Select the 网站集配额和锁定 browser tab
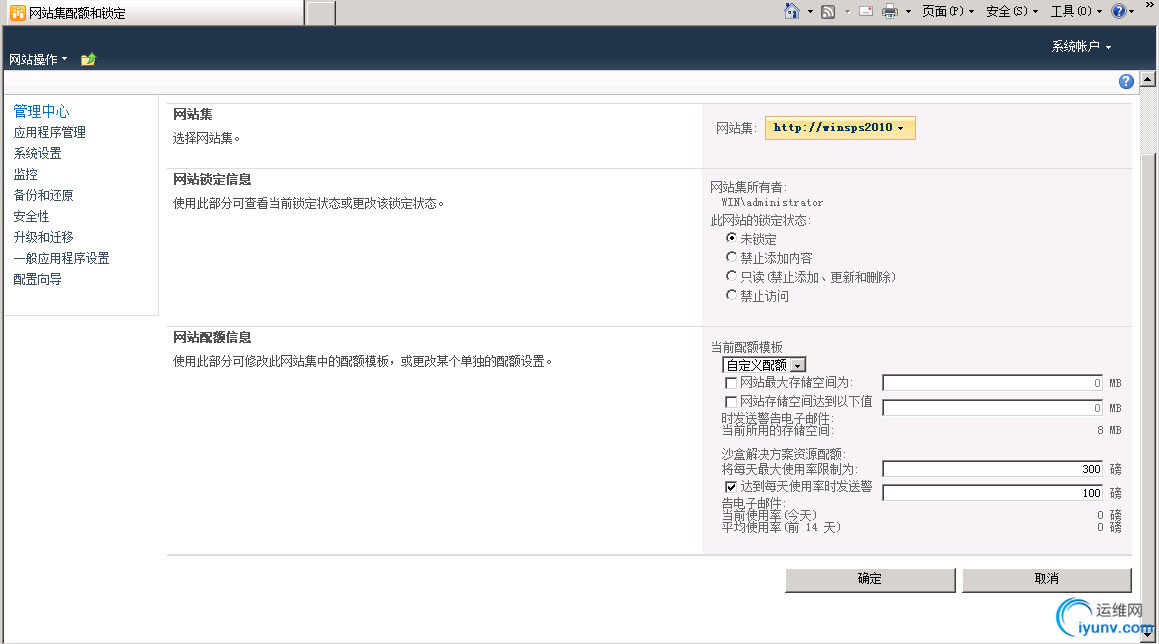Image resolution: width=1159 pixels, height=644 pixels. [x=153, y=13]
